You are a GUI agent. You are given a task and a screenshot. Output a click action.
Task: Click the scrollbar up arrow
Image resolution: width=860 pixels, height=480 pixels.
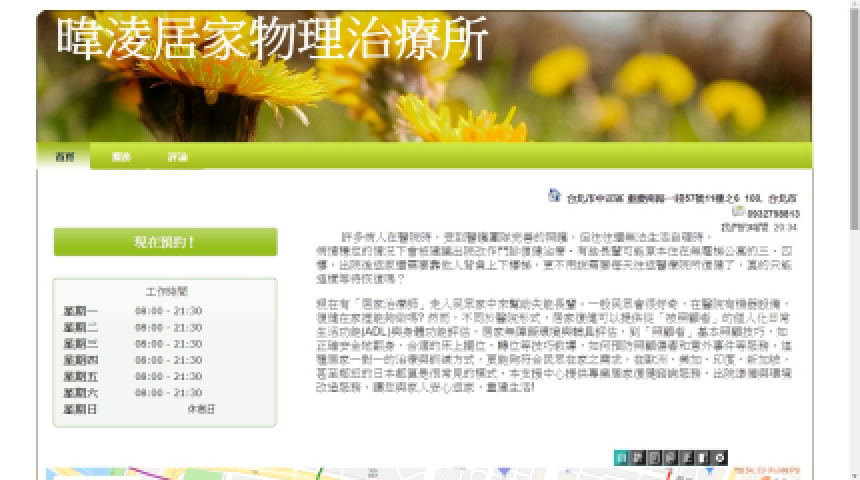[851, 7]
